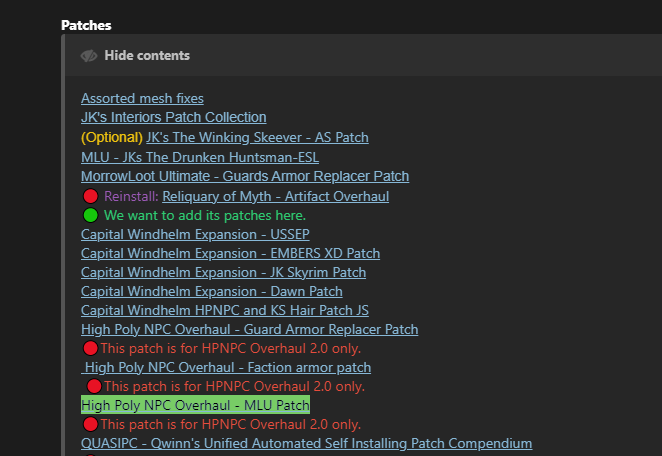Click the HPNPC 2.0 note under MLU Patch
Viewport: 662px width, 456px height.
[231, 424]
